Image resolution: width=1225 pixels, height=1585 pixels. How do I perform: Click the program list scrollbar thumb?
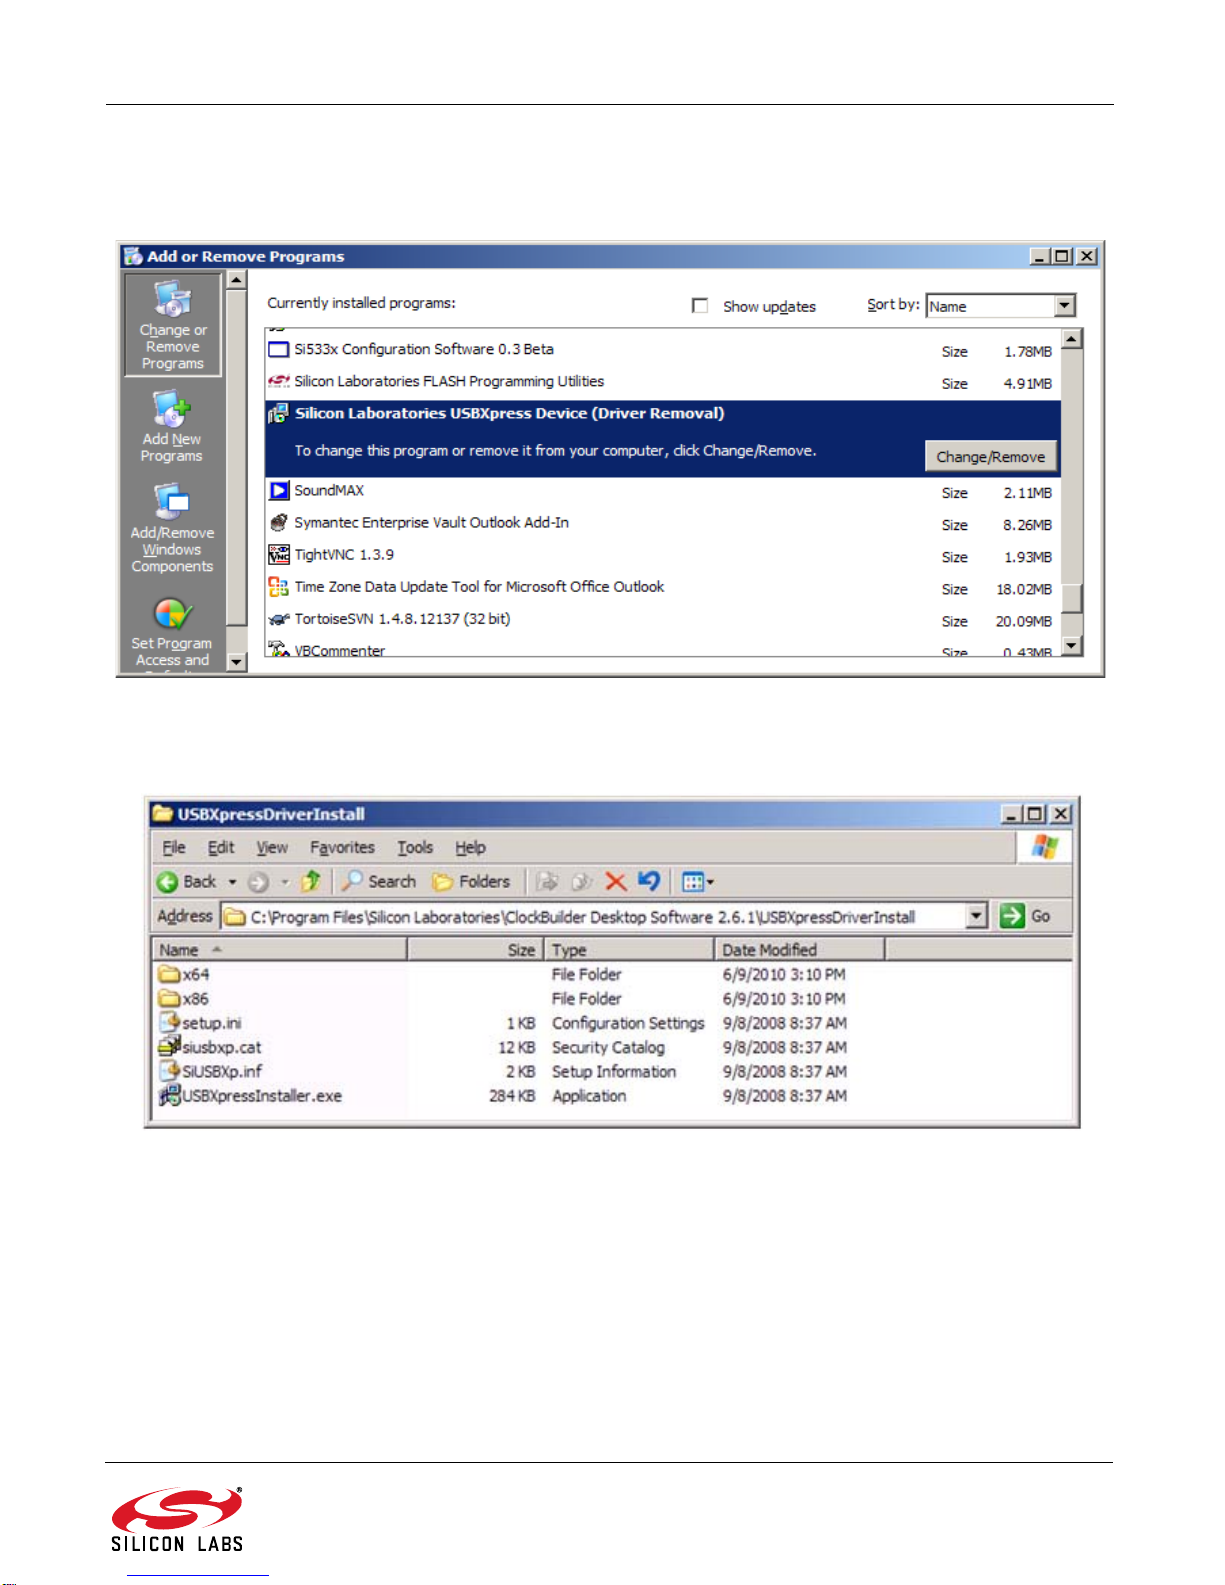[x=1072, y=599]
